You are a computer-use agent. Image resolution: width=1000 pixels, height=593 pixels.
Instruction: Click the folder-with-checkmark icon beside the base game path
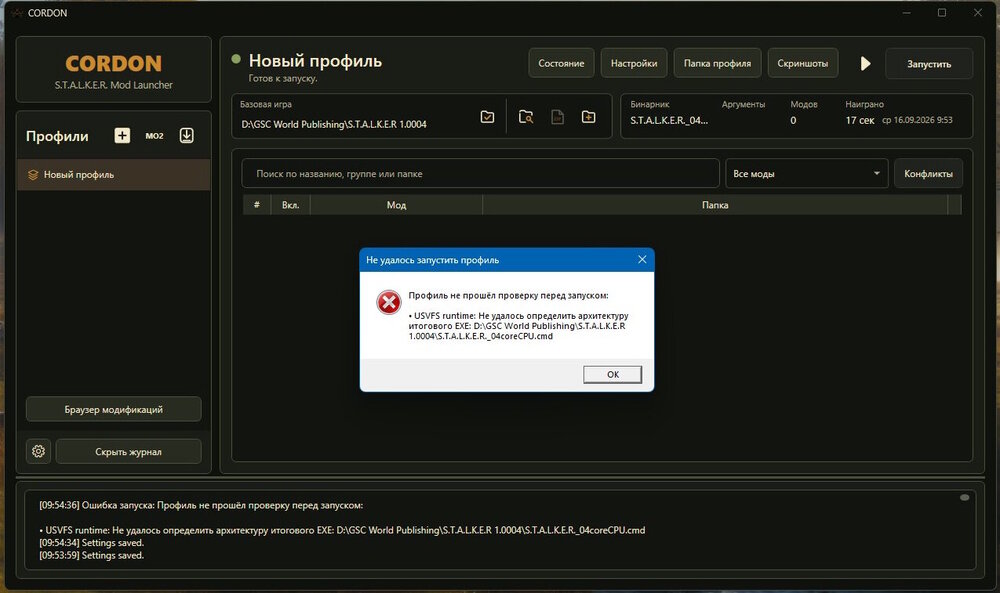click(x=487, y=117)
